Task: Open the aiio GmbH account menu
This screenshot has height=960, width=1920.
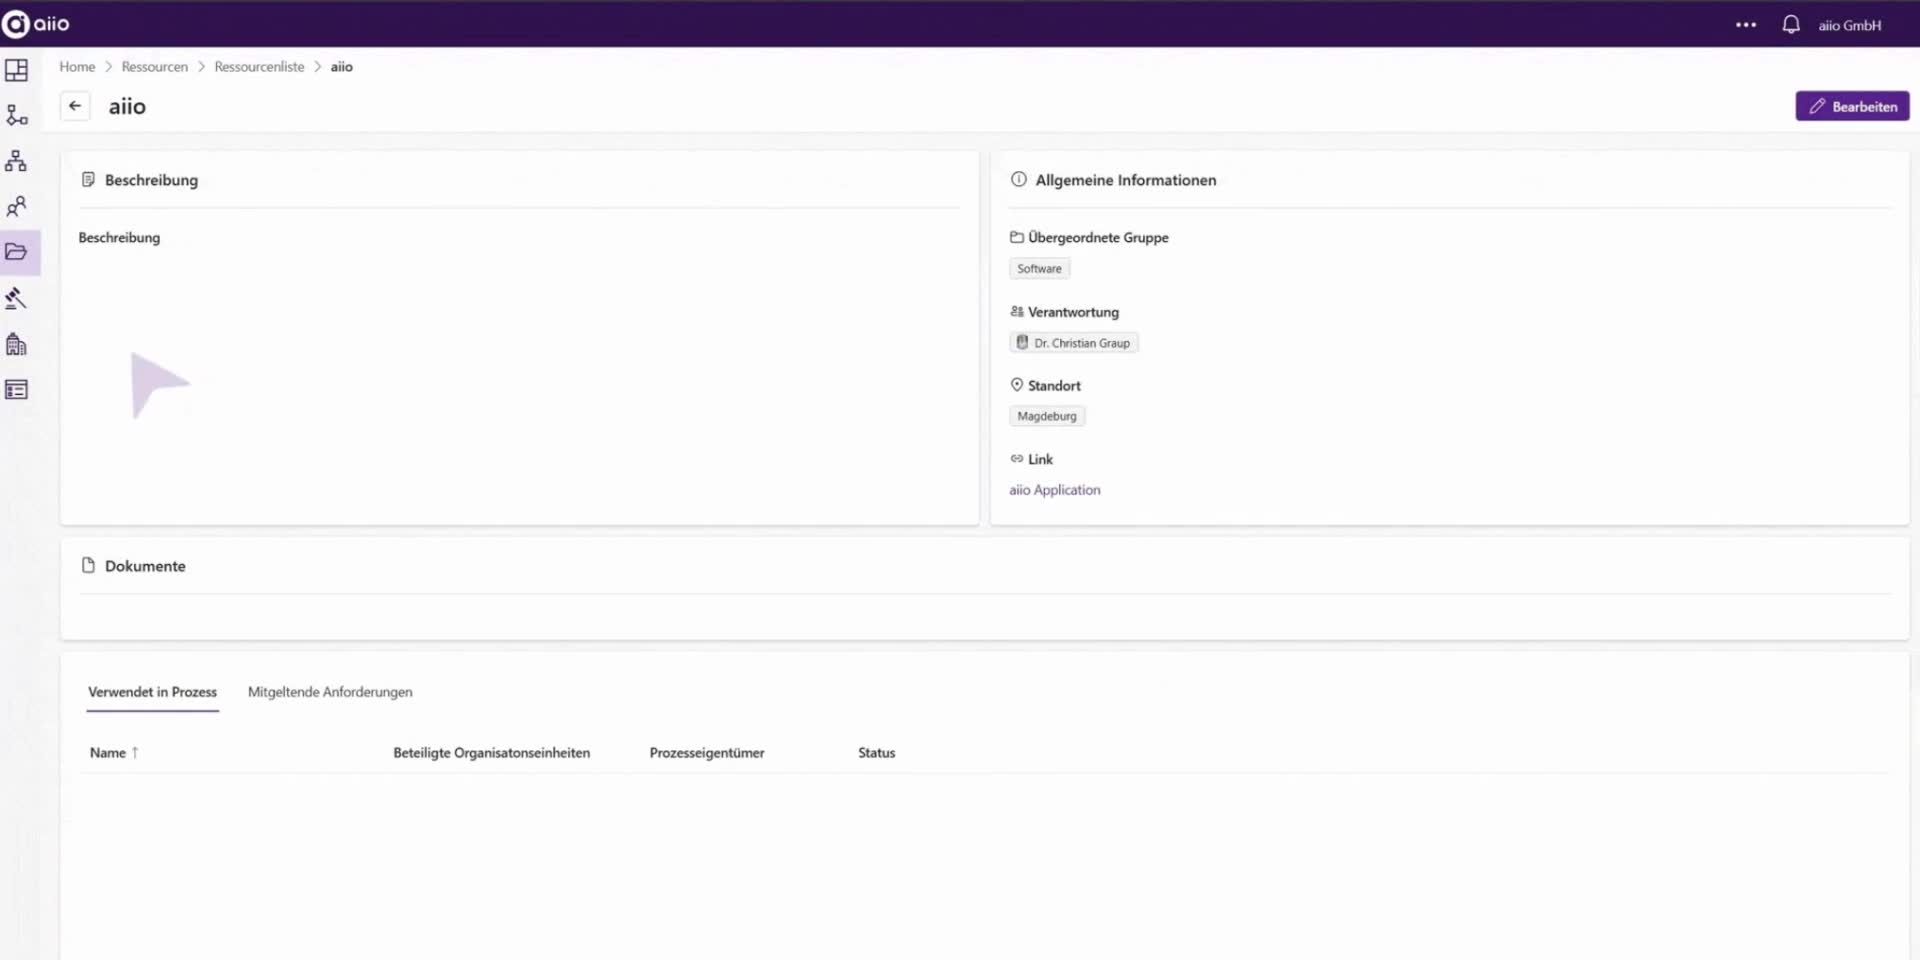Action: (1849, 25)
